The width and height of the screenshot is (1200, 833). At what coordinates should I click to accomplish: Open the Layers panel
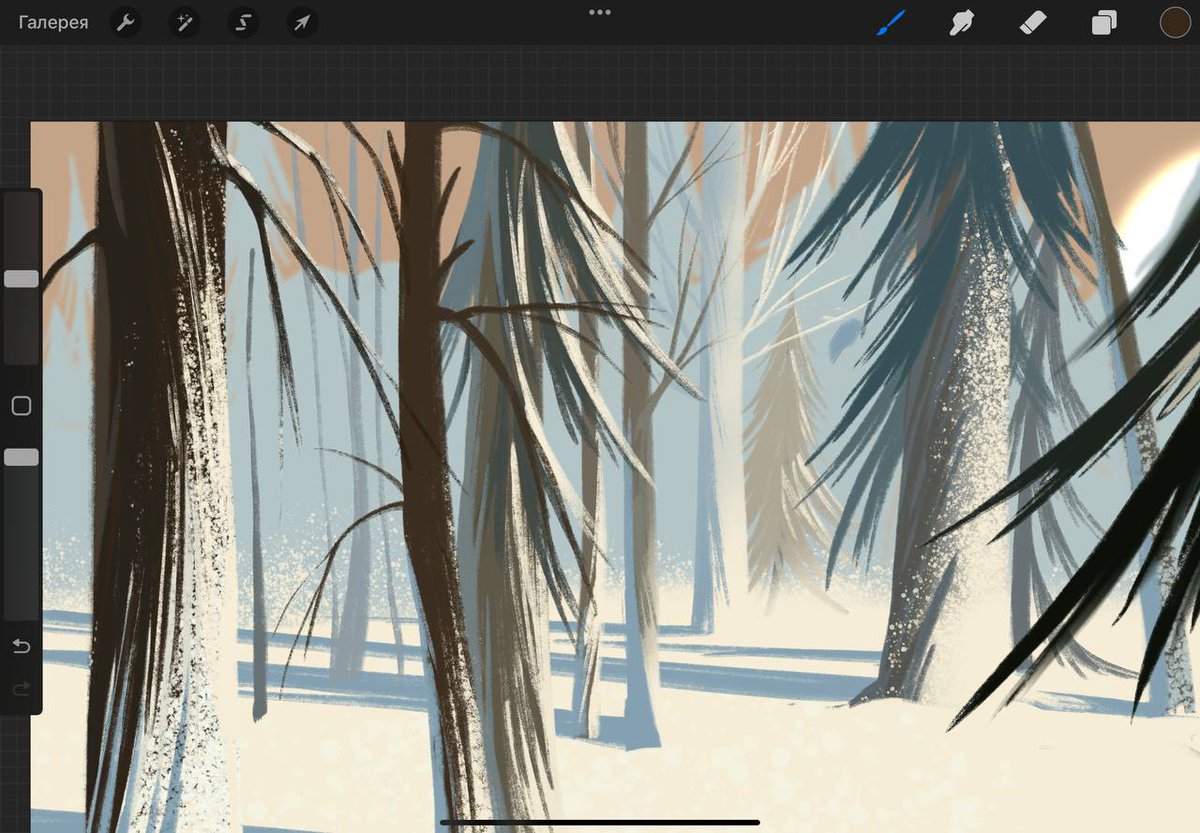pyautogui.click(x=1104, y=22)
